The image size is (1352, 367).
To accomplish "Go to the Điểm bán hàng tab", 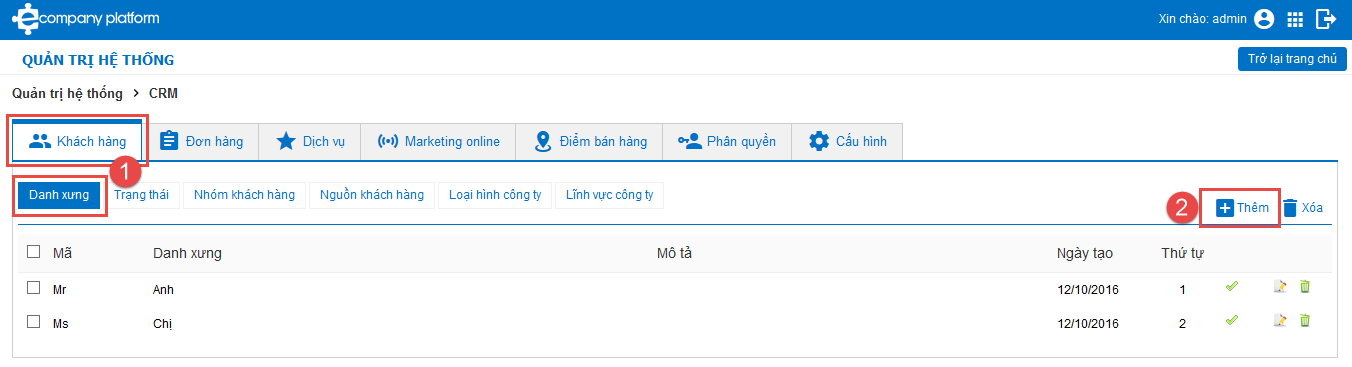I will click(x=590, y=141).
